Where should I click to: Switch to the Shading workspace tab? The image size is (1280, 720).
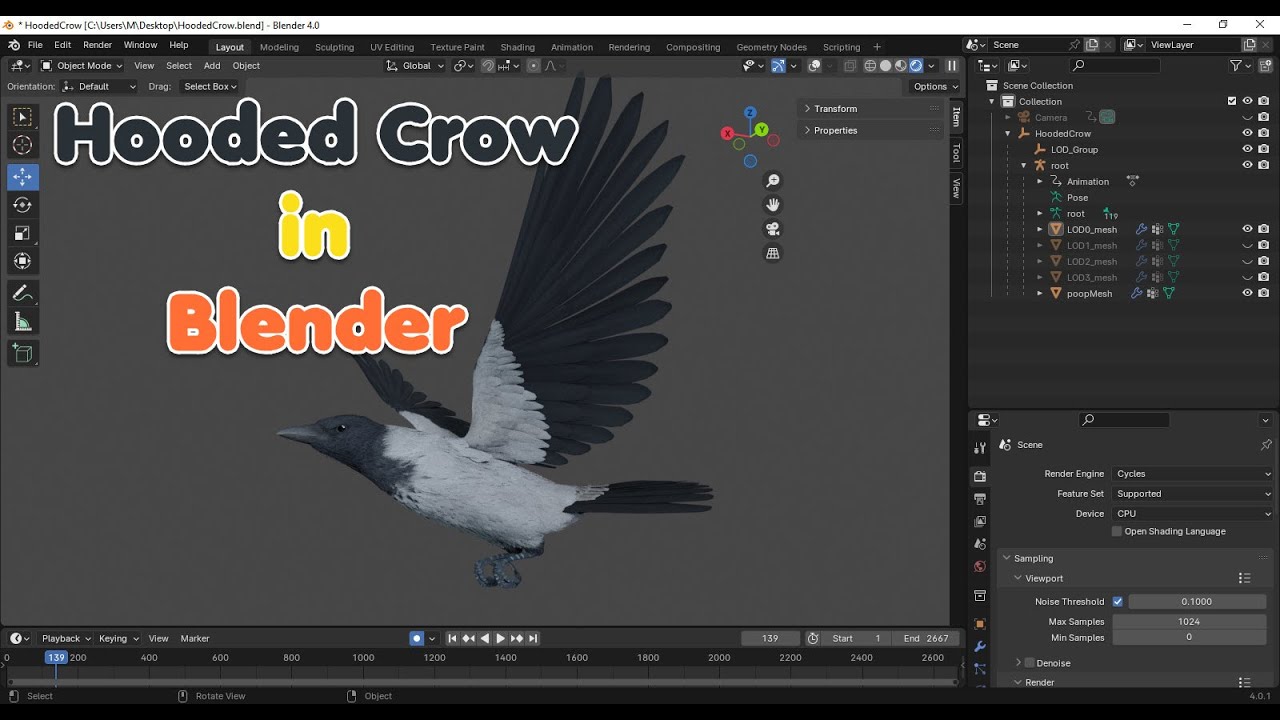[x=517, y=47]
